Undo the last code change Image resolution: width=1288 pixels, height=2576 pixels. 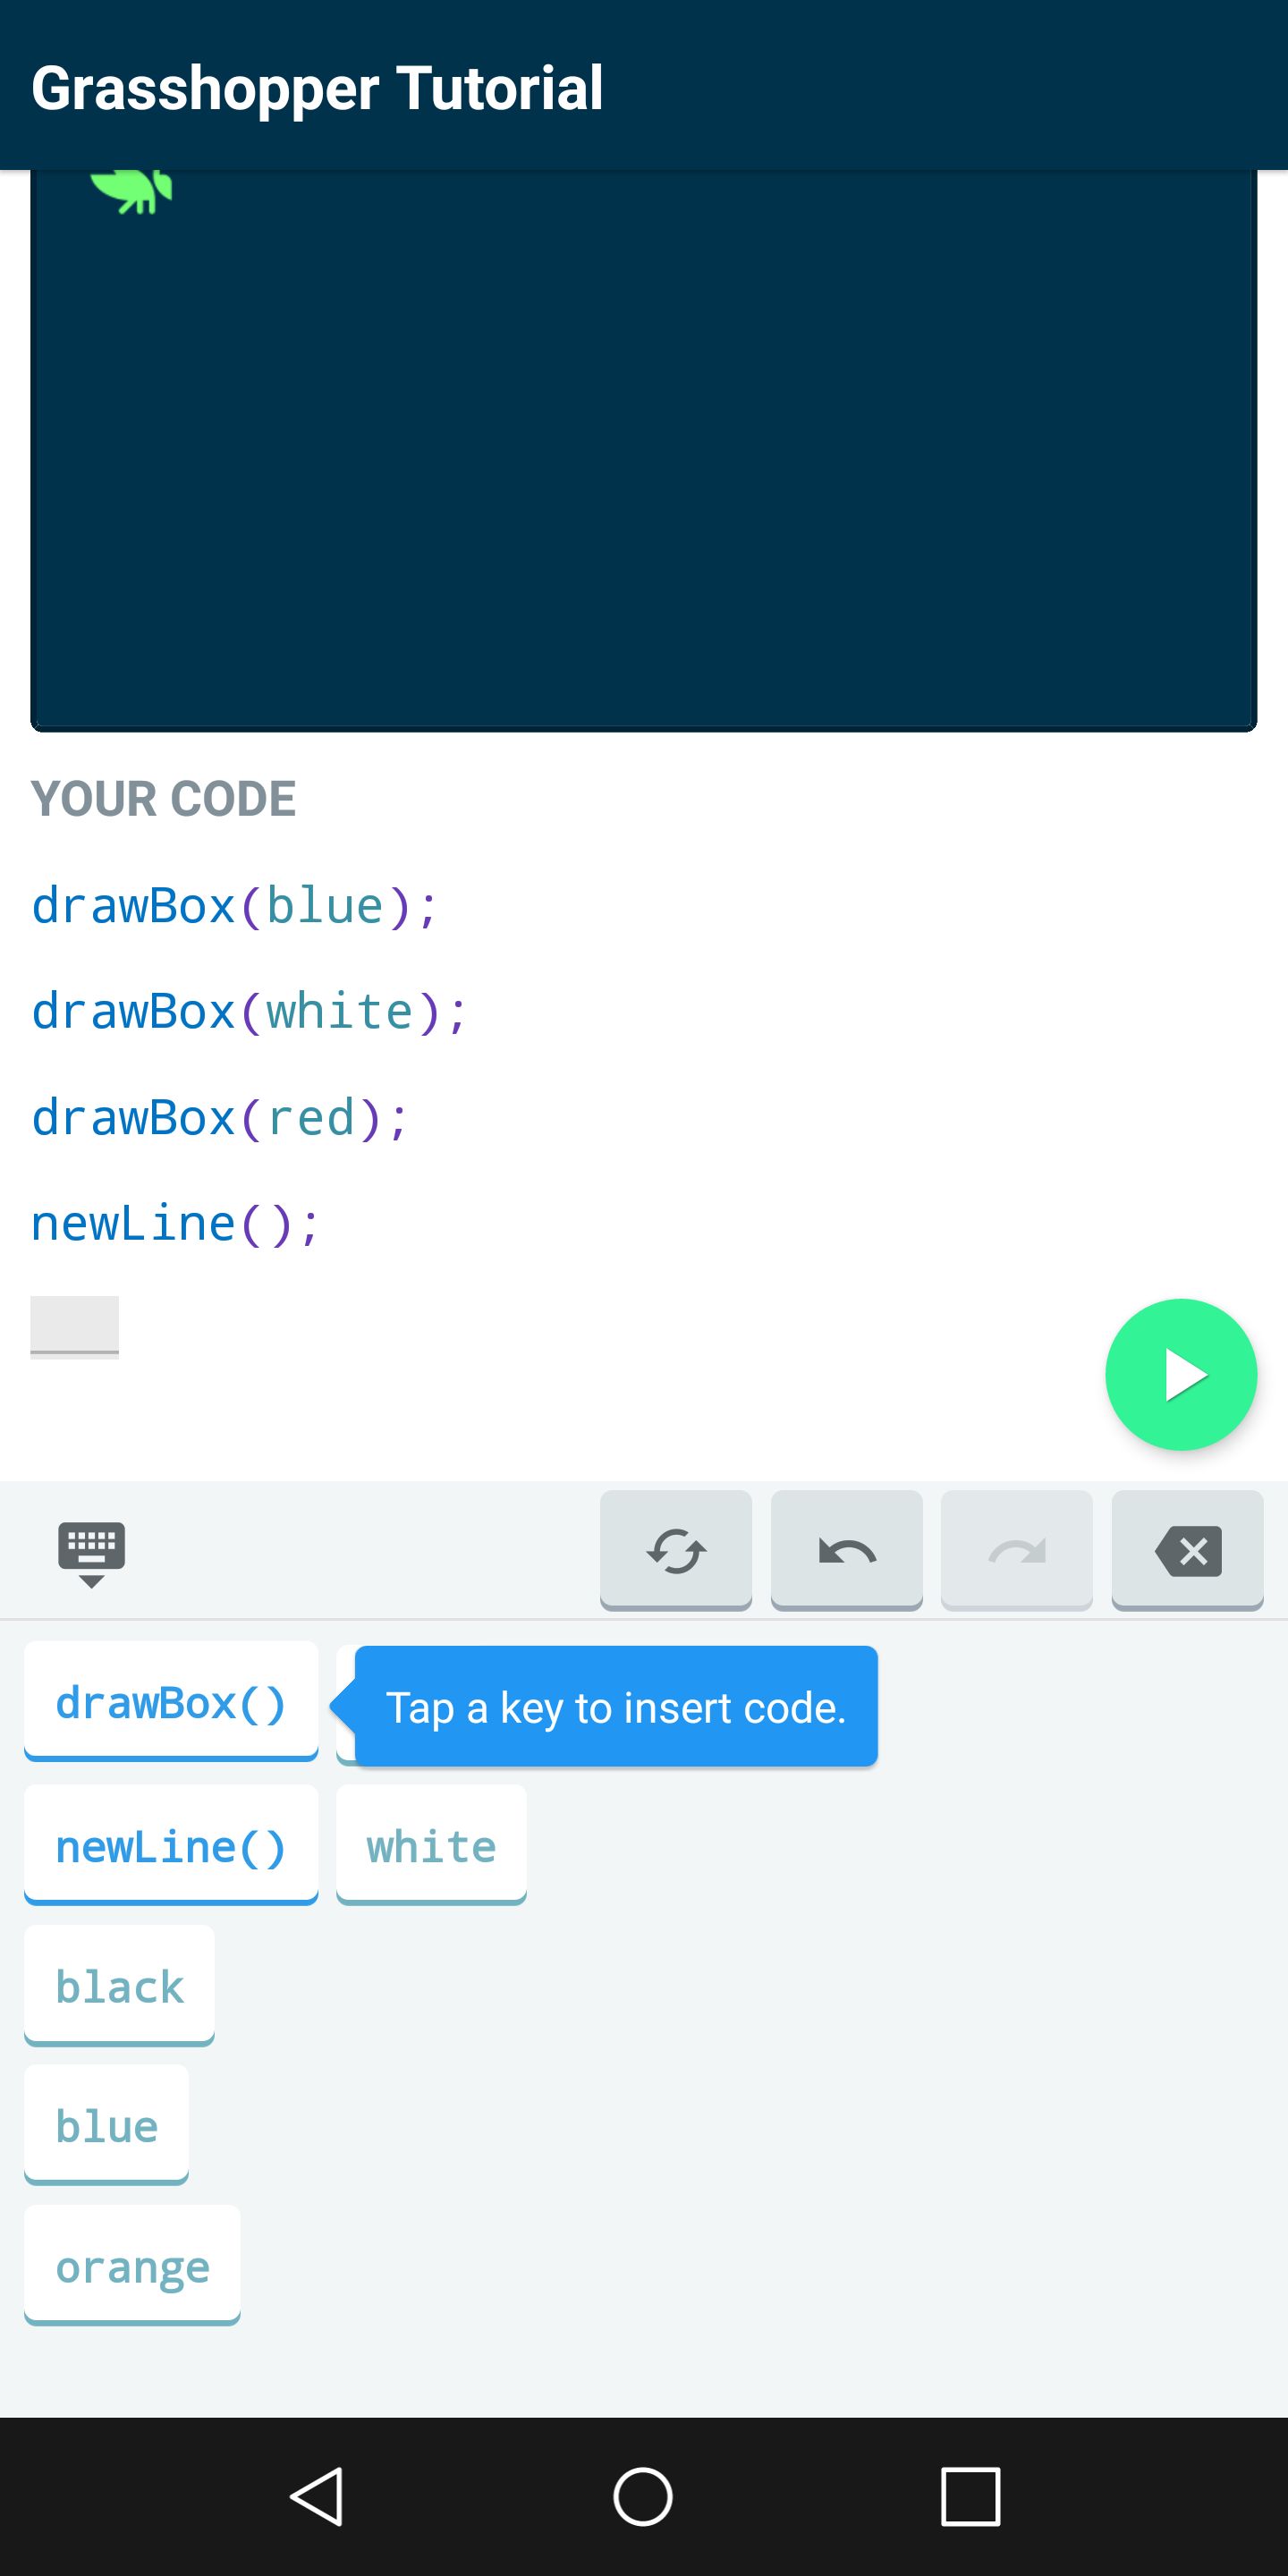pyautogui.click(x=847, y=1550)
